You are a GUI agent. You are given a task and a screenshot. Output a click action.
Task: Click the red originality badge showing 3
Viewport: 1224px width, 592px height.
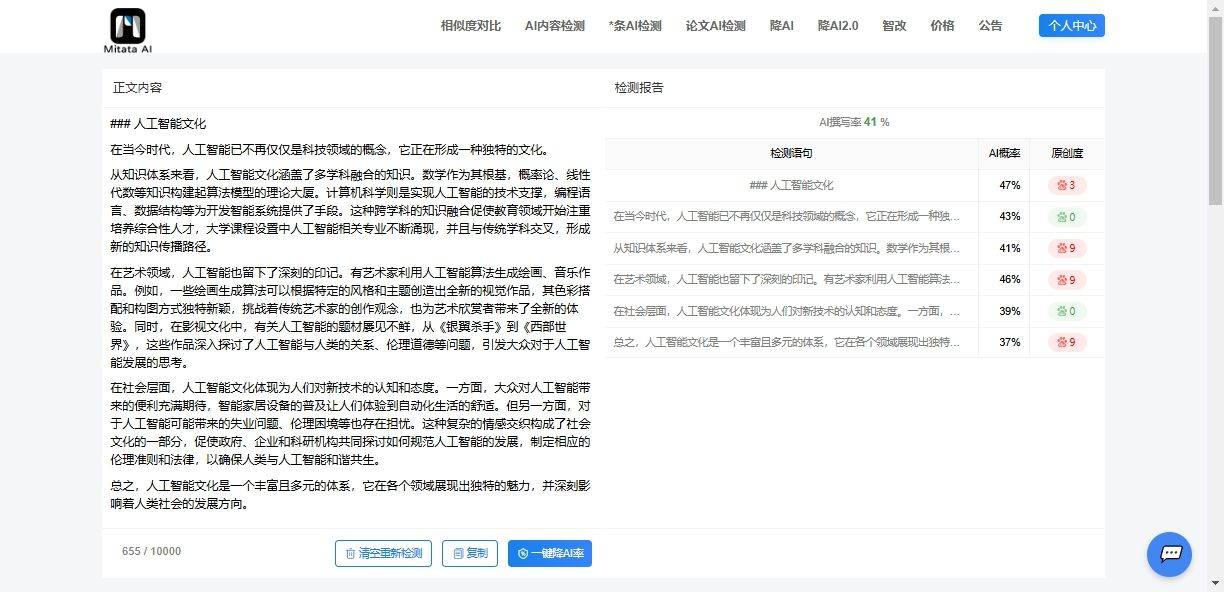point(1066,185)
